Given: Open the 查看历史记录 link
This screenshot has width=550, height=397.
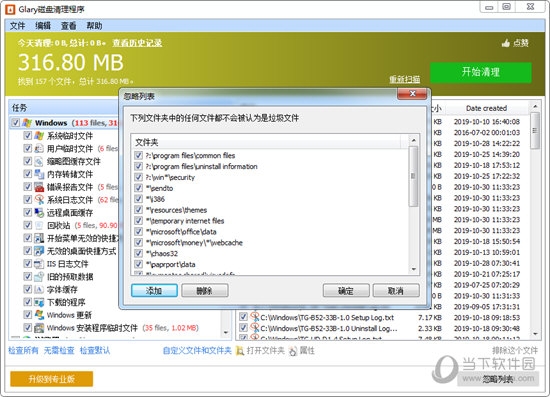Looking at the screenshot, I should pyautogui.click(x=137, y=43).
